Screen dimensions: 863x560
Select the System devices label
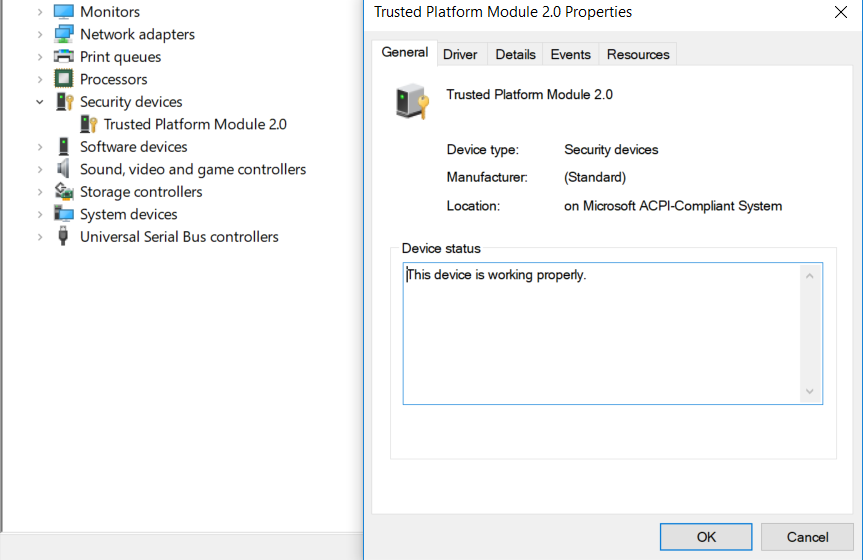[x=129, y=214]
